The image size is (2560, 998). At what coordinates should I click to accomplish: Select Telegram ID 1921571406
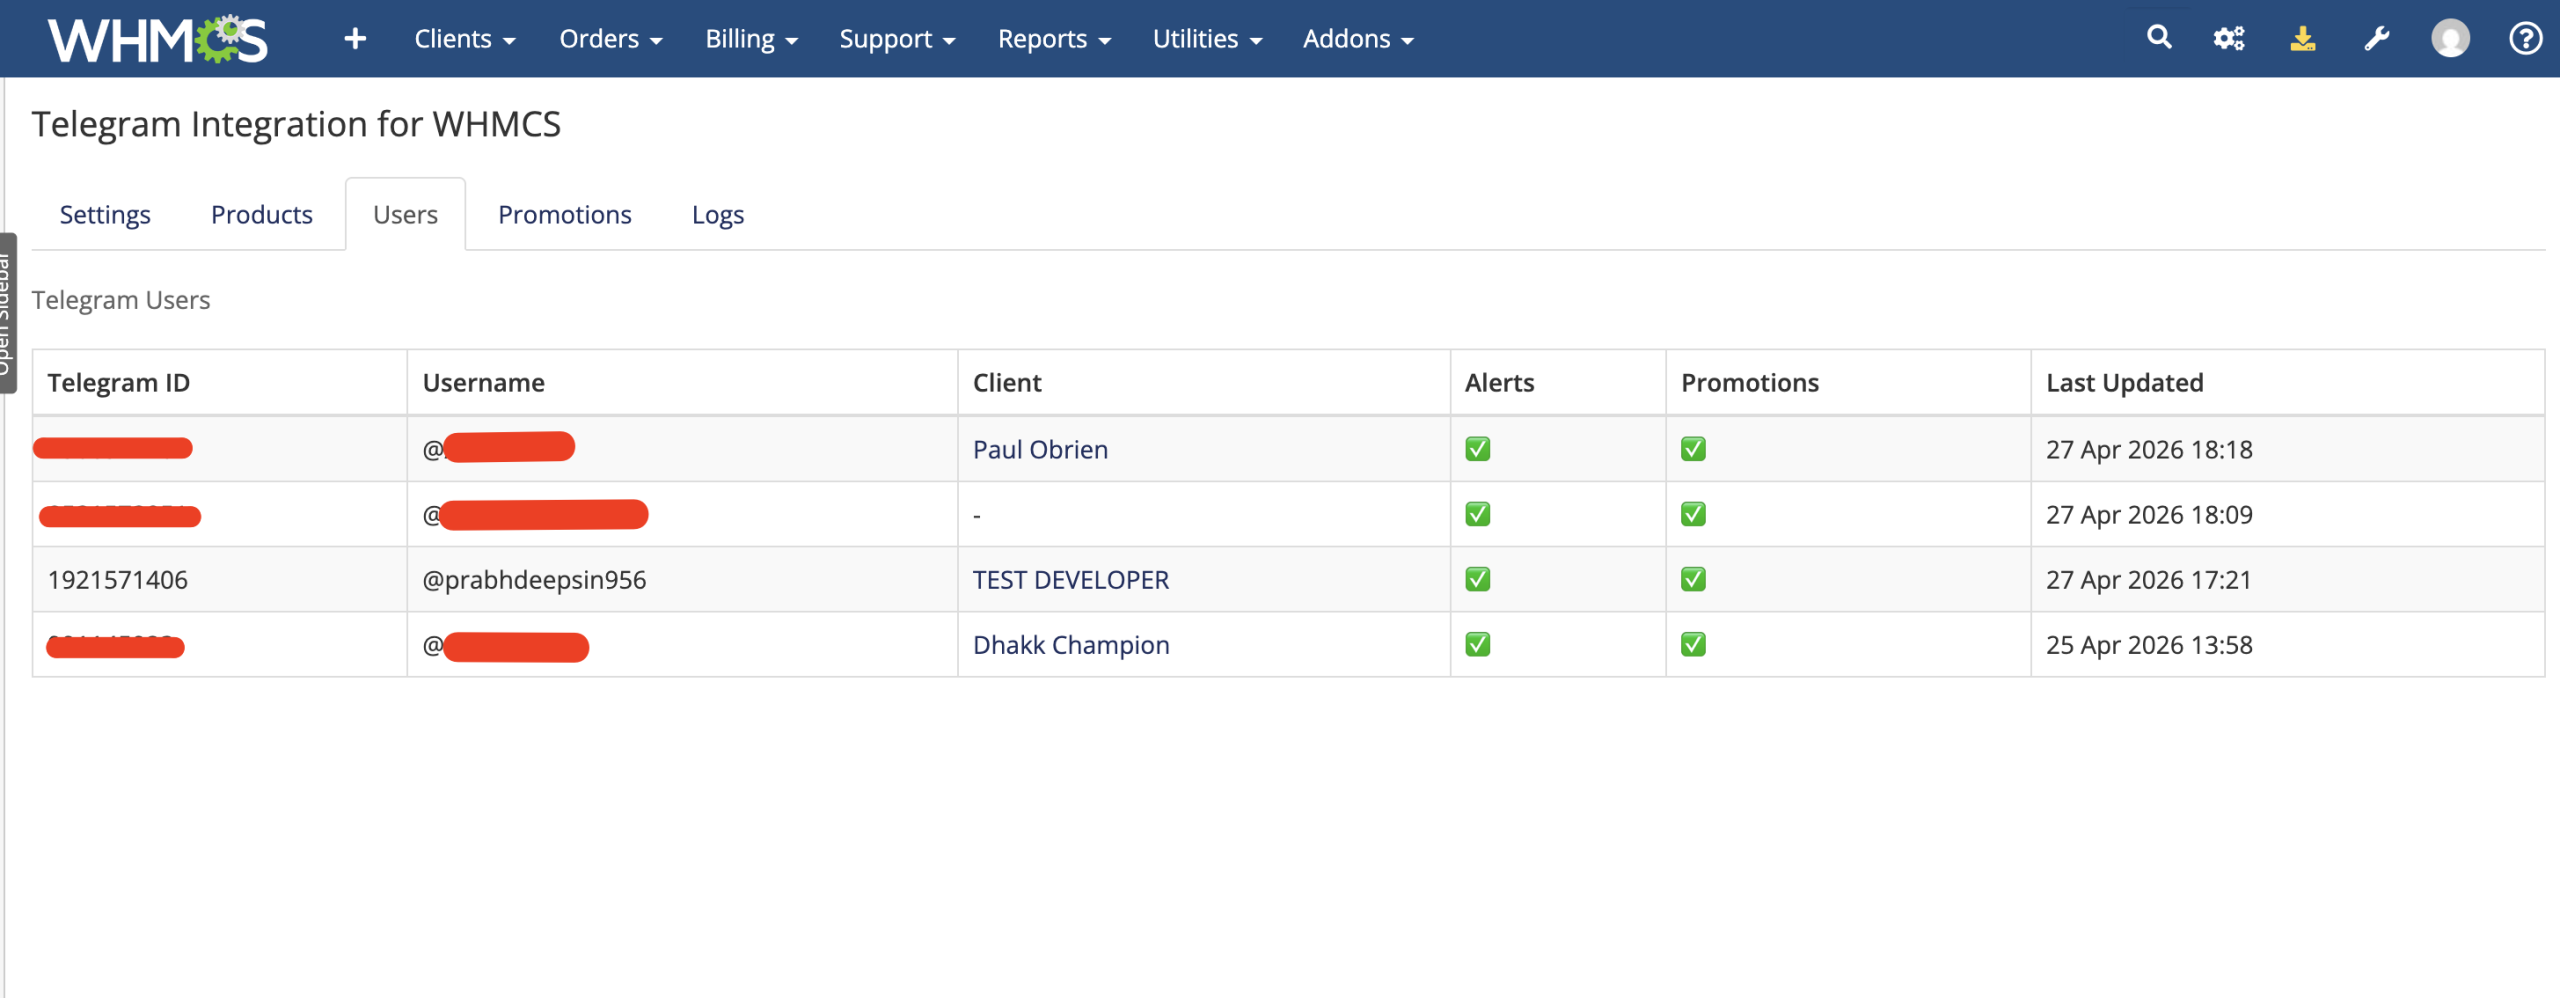coord(118,580)
